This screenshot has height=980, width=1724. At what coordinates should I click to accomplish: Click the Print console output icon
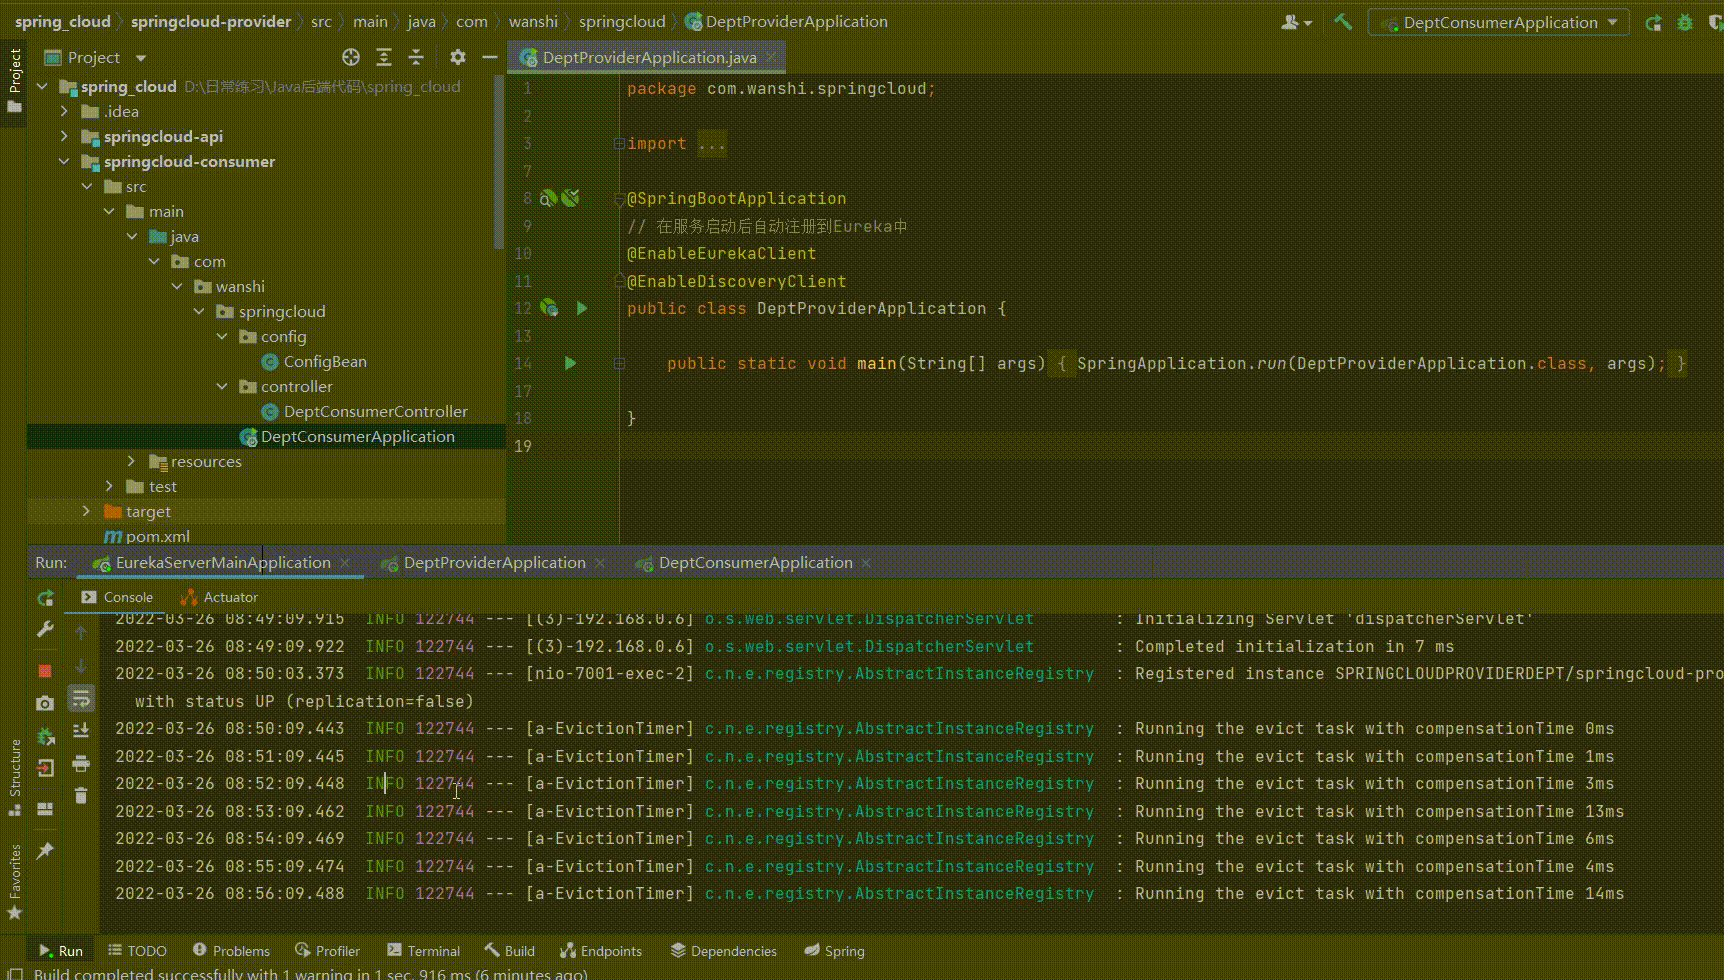(81, 764)
